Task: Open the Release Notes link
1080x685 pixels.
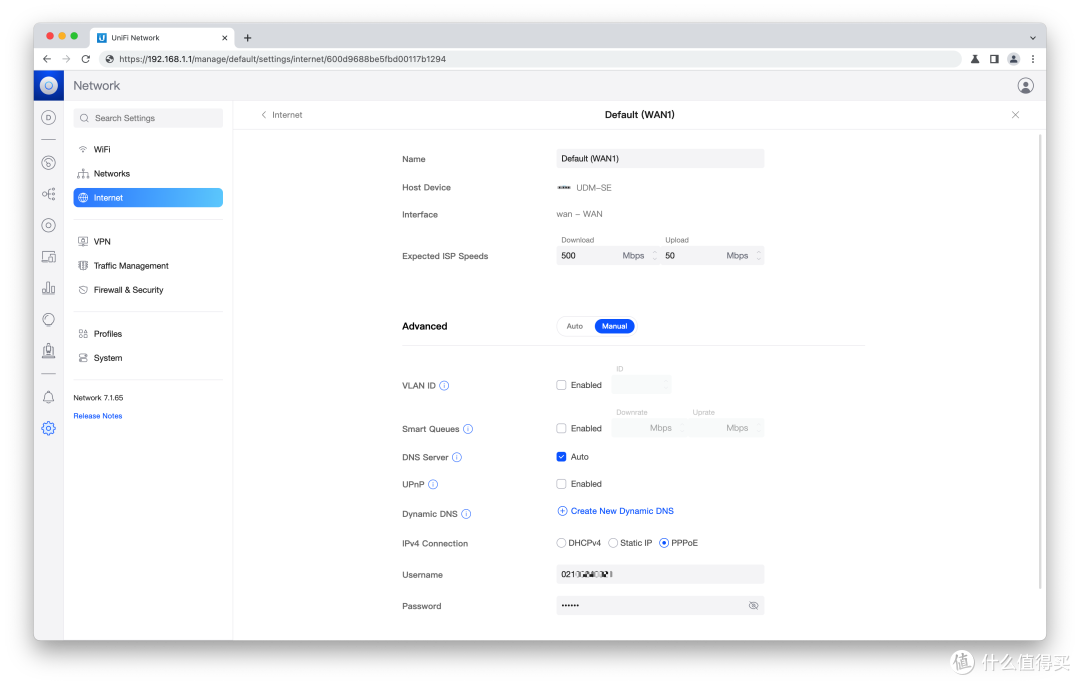Action: click(x=98, y=416)
